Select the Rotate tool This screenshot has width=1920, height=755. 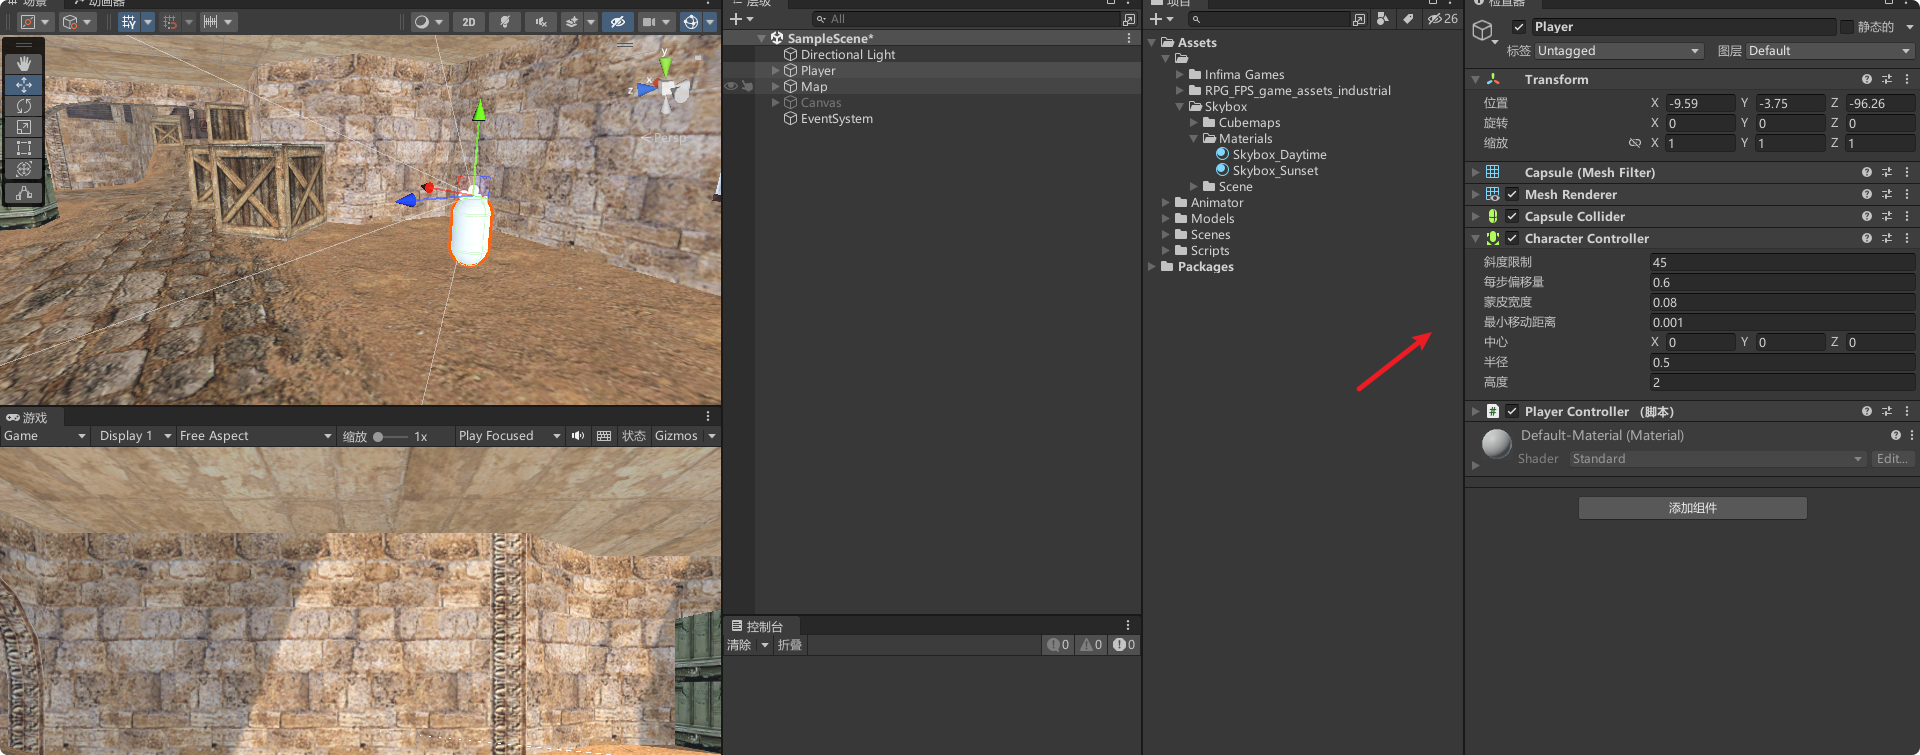point(24,106)
